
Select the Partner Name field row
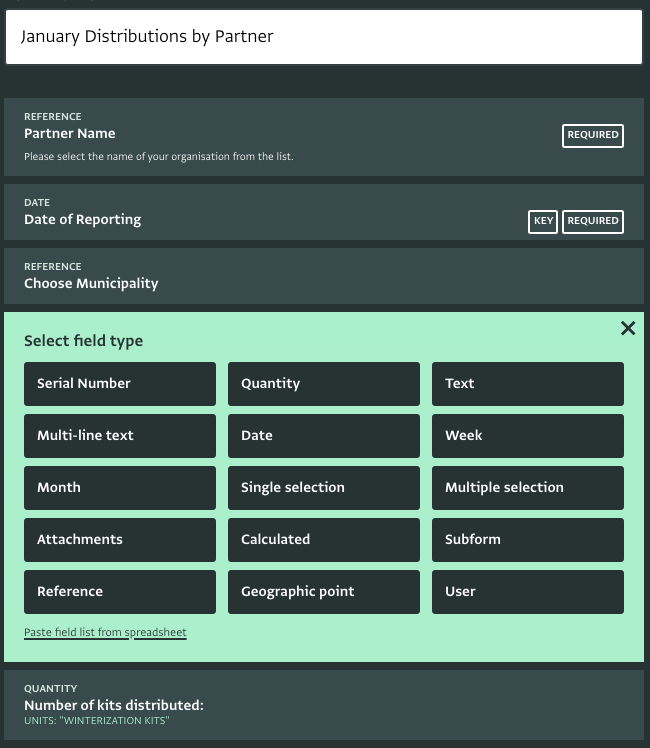[324, 137]
